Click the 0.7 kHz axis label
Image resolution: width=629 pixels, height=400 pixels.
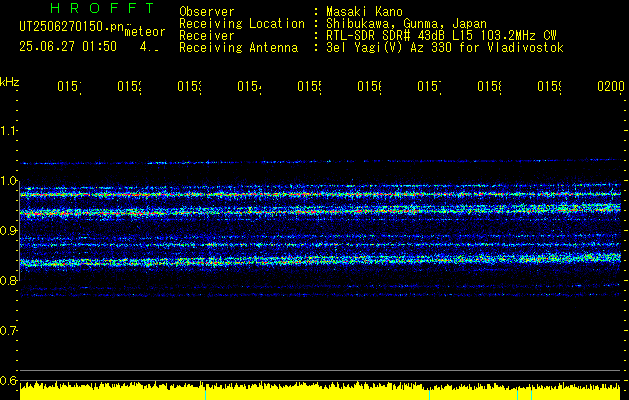pyautogui.click(x=9, y=331)
